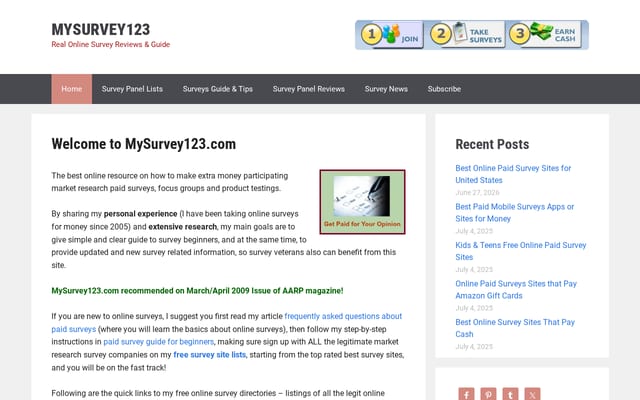Open 'Best Online Survey Sites That Pay Cash' post
The image size is (640, 400).
(515, 328)
